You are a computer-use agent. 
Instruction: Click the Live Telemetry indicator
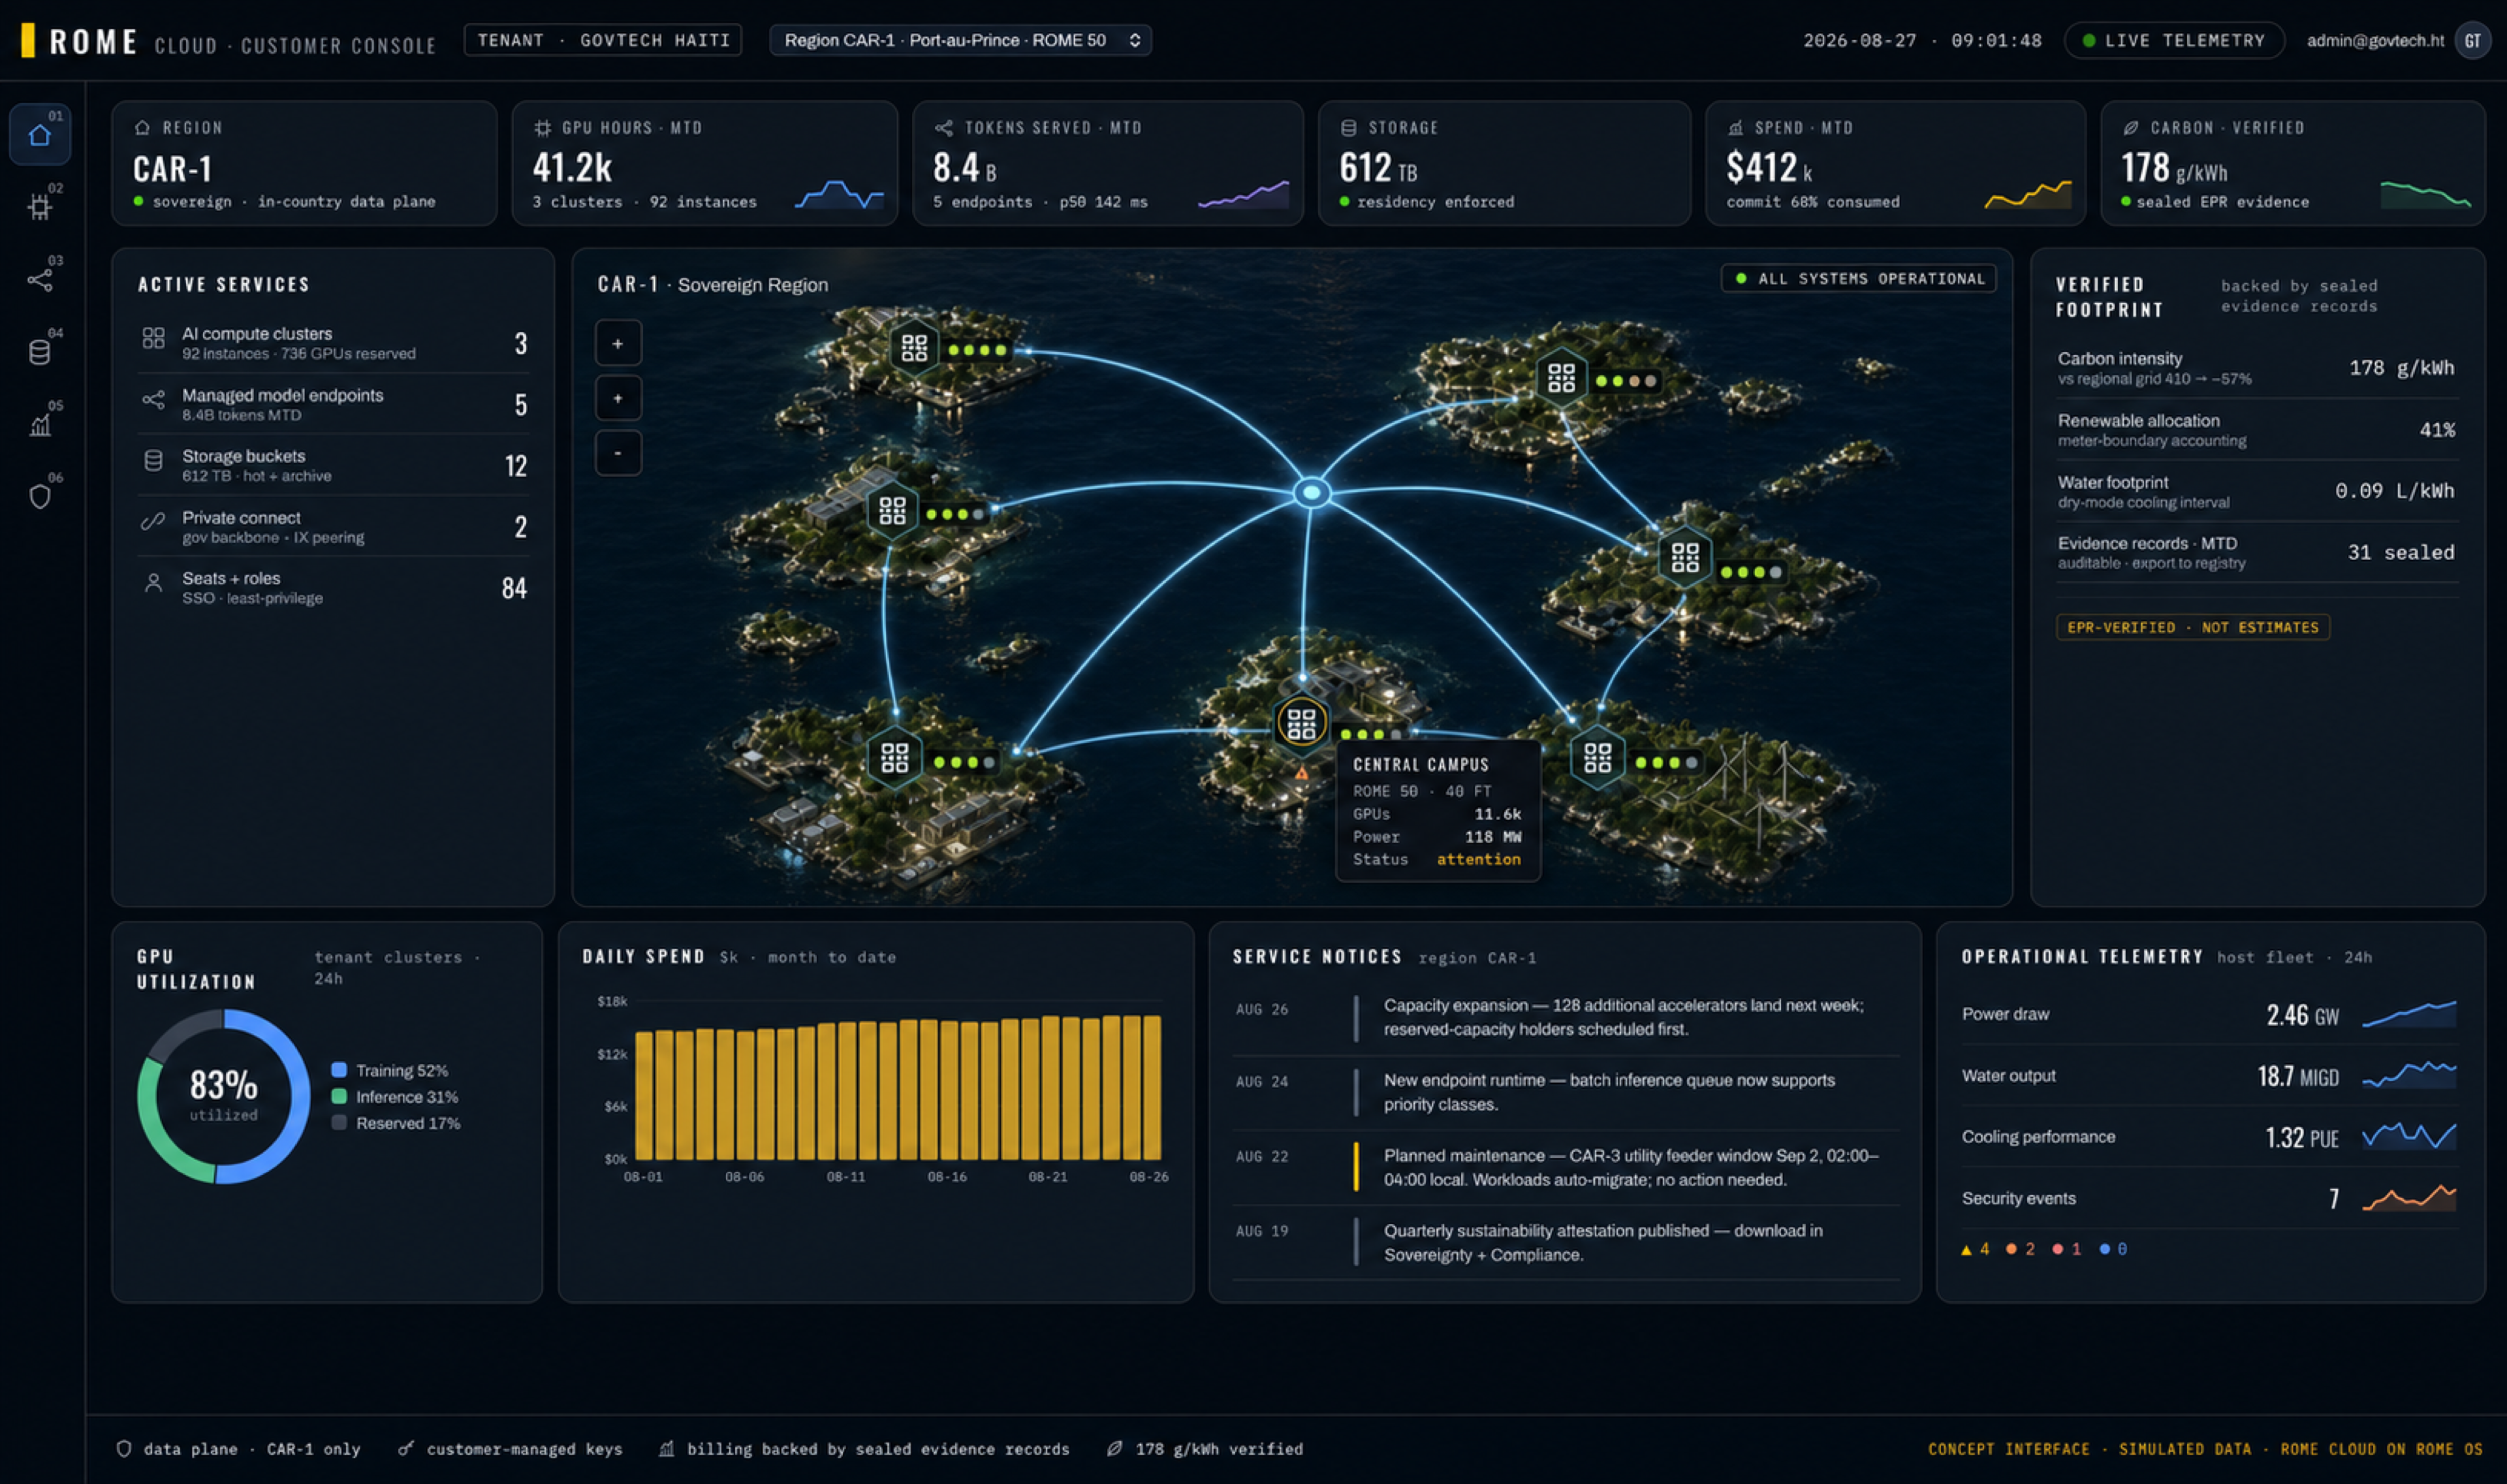(2174, 41)
